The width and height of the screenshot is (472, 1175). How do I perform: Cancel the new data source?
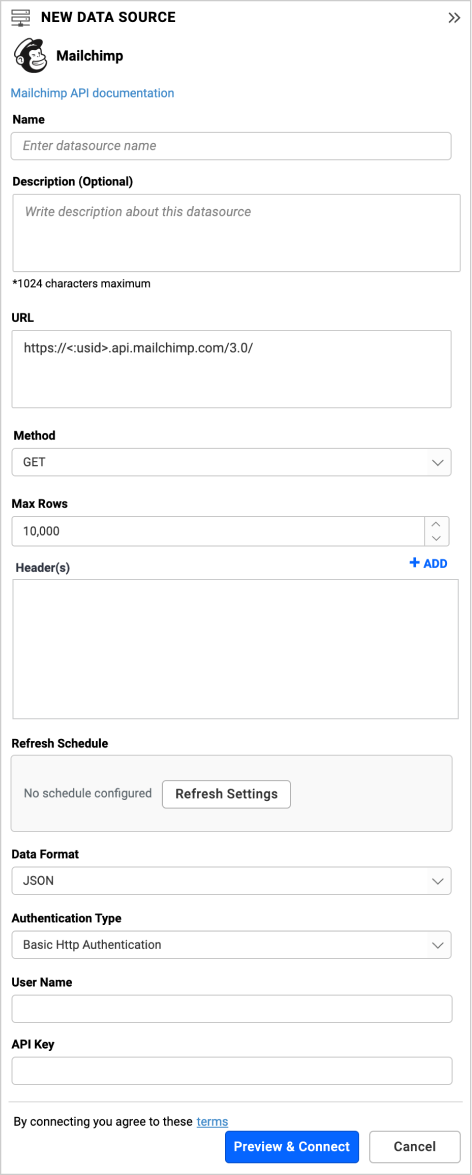(x=415, y=1147)
